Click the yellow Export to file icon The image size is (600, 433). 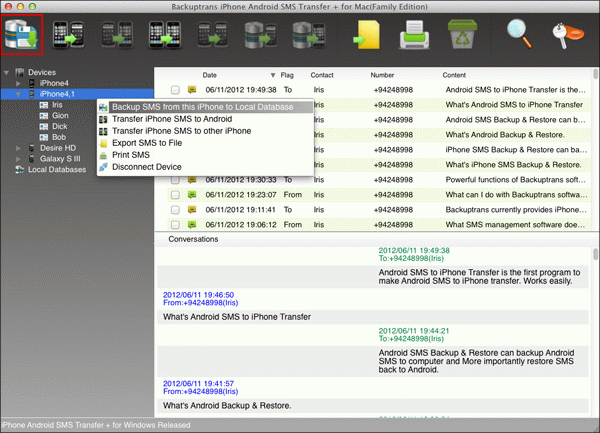[367, 35]
